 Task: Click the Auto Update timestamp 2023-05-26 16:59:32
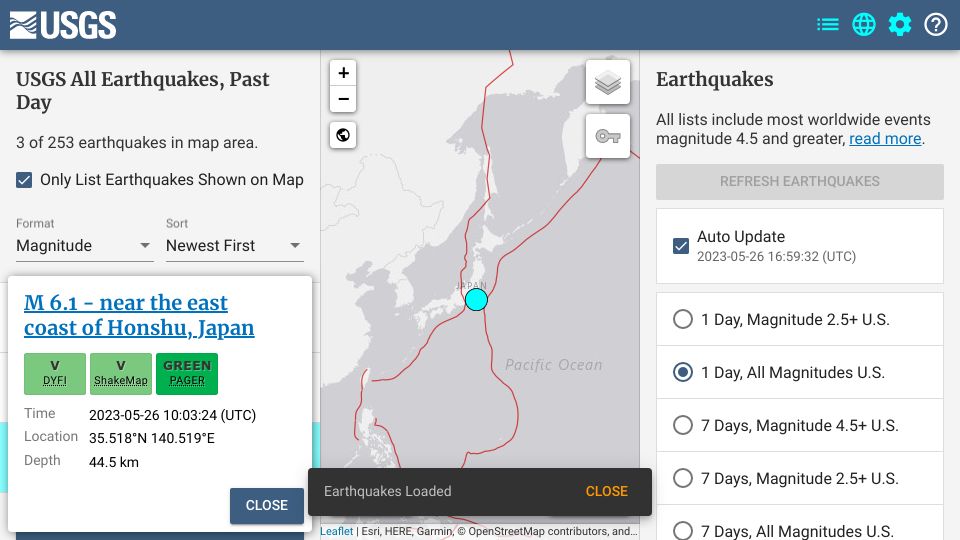point(776,257)
